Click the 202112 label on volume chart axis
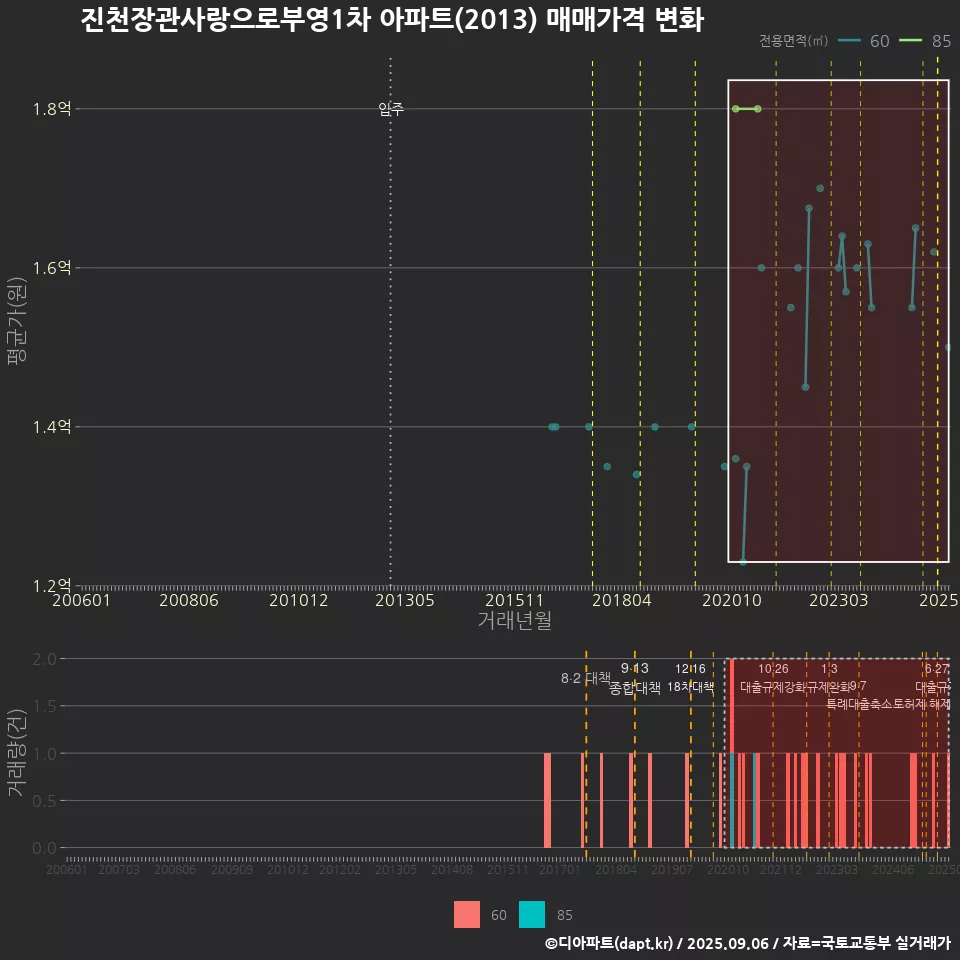This screenshot has width=960, height=960. pyautogui.click(x=781, y=869)
